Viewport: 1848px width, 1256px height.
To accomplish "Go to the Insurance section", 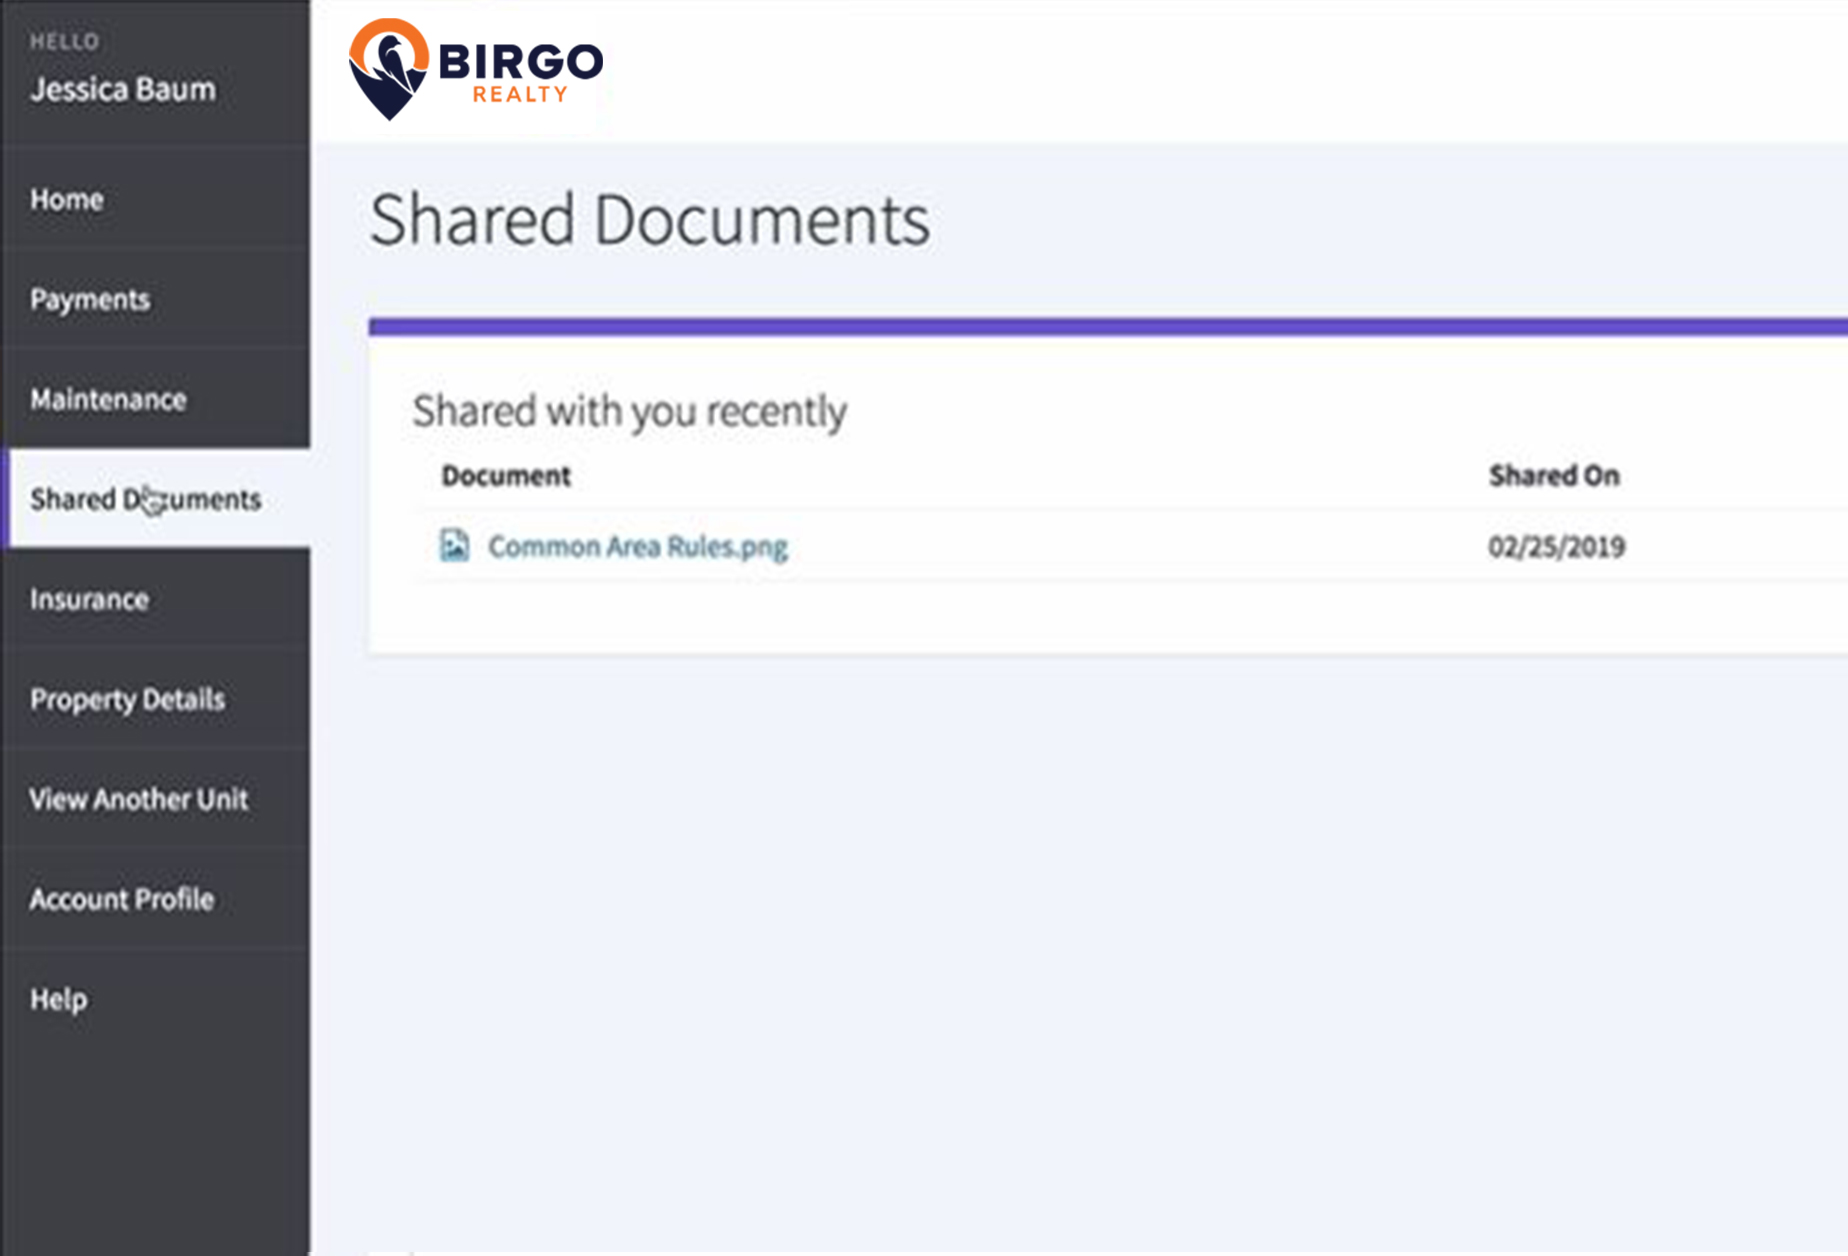I will (89, 599).
